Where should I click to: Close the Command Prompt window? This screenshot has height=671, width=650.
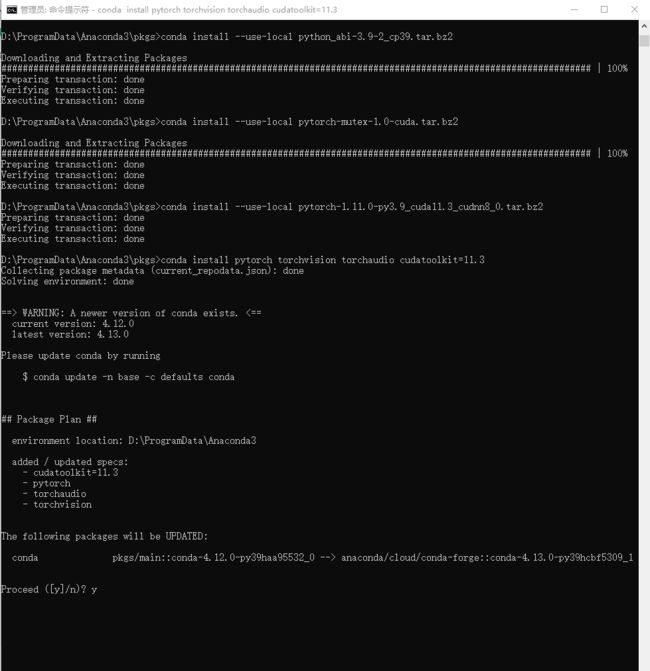pos(635,9)
